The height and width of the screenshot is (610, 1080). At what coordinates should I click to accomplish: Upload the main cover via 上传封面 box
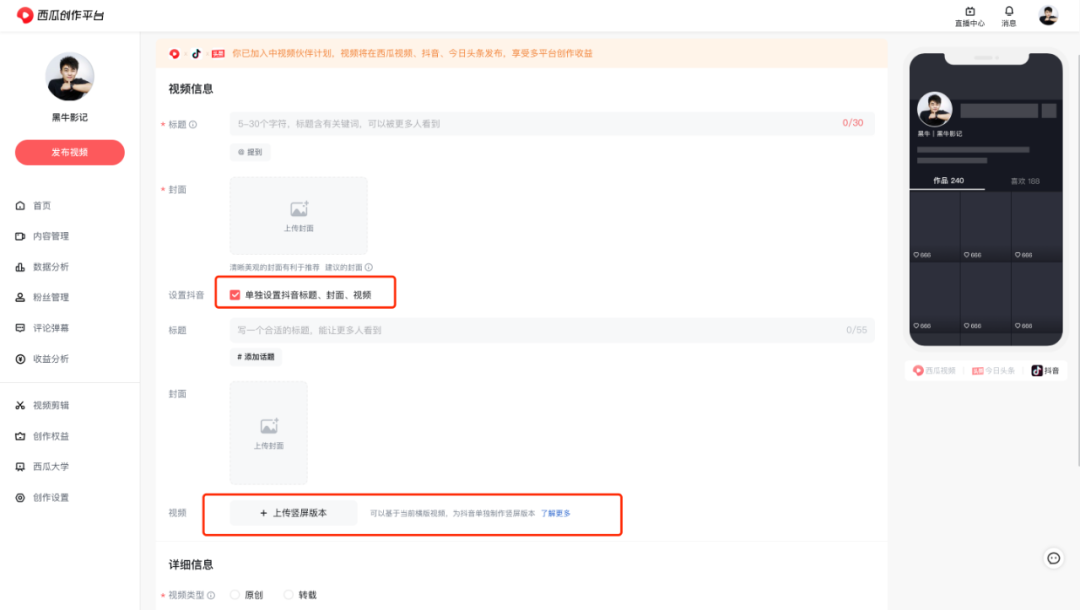tap(298, 215)
